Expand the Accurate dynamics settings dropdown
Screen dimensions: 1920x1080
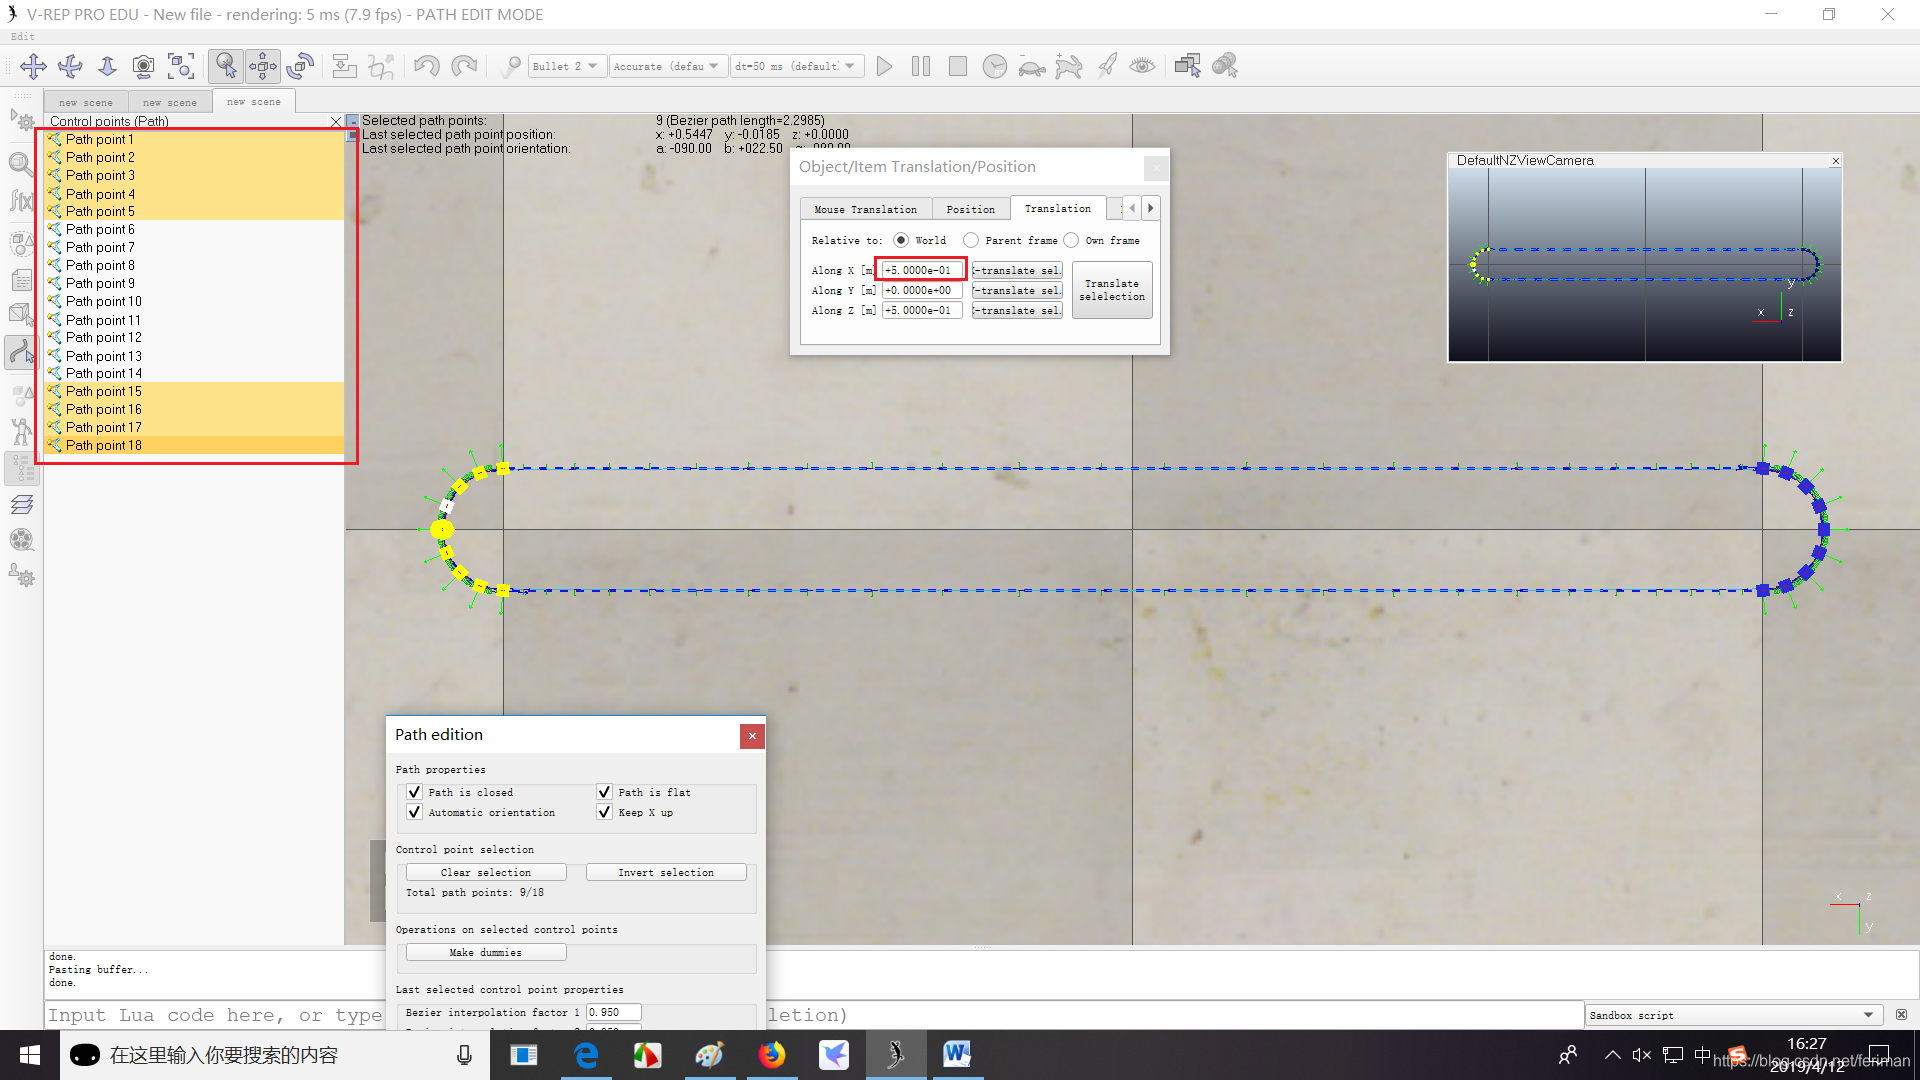click(666, 66)
